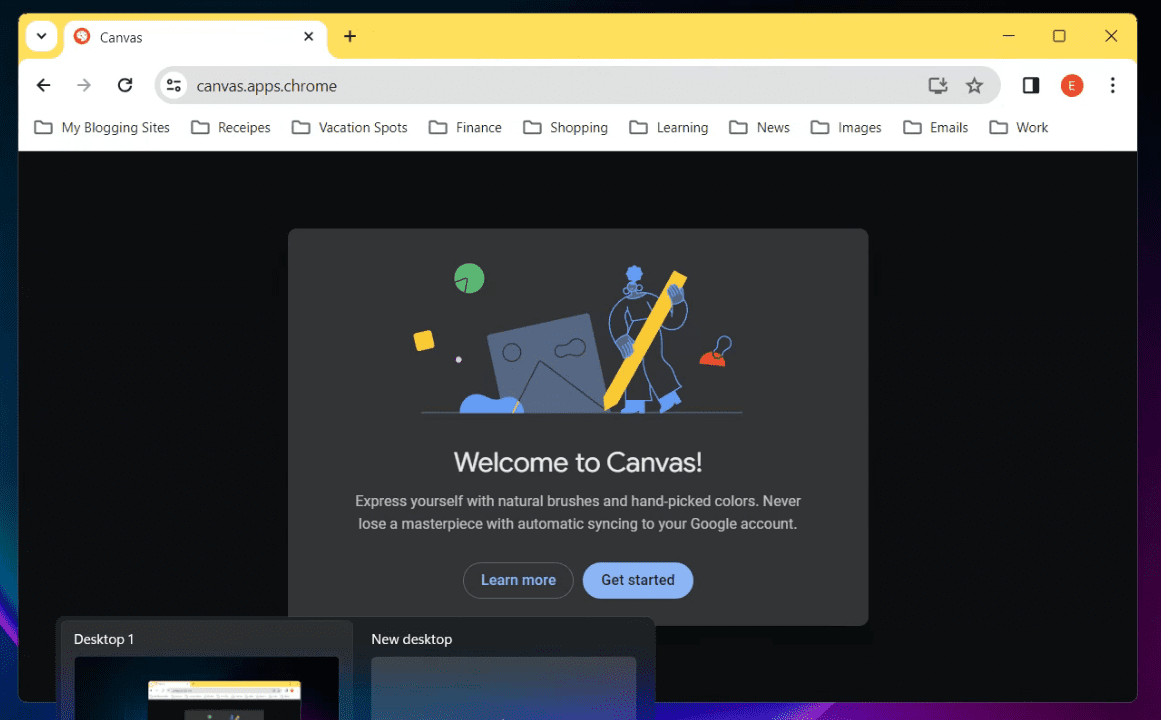
Task: Install the Canvas app via address bar icon
Action: (938, 86)
